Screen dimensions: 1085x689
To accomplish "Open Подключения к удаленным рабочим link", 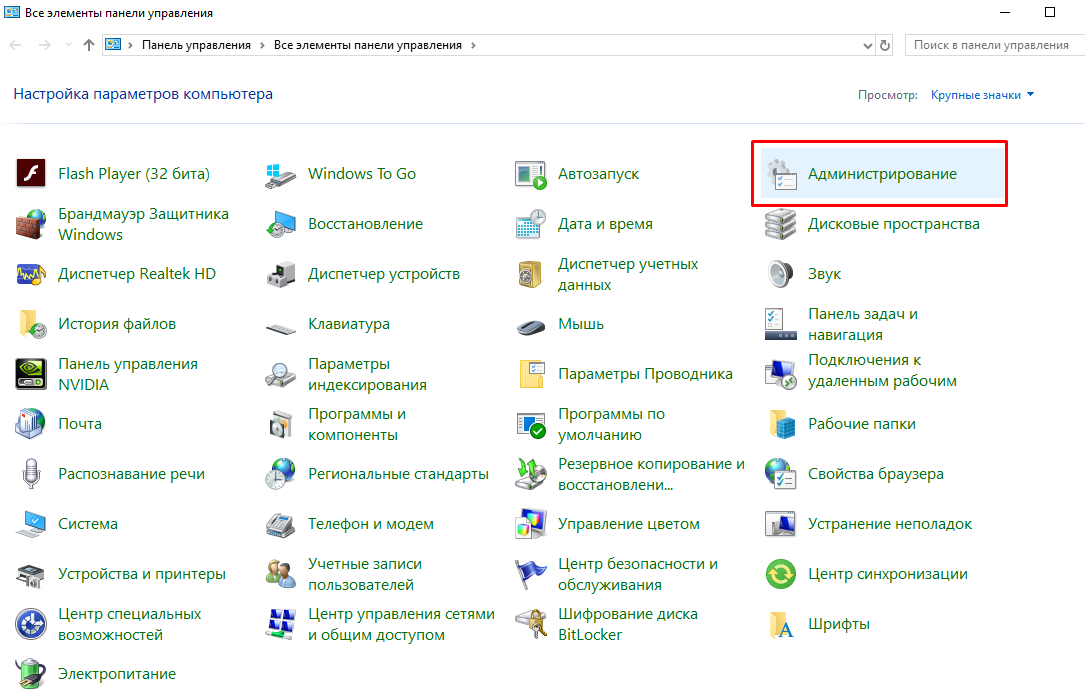I will (882, 370).
